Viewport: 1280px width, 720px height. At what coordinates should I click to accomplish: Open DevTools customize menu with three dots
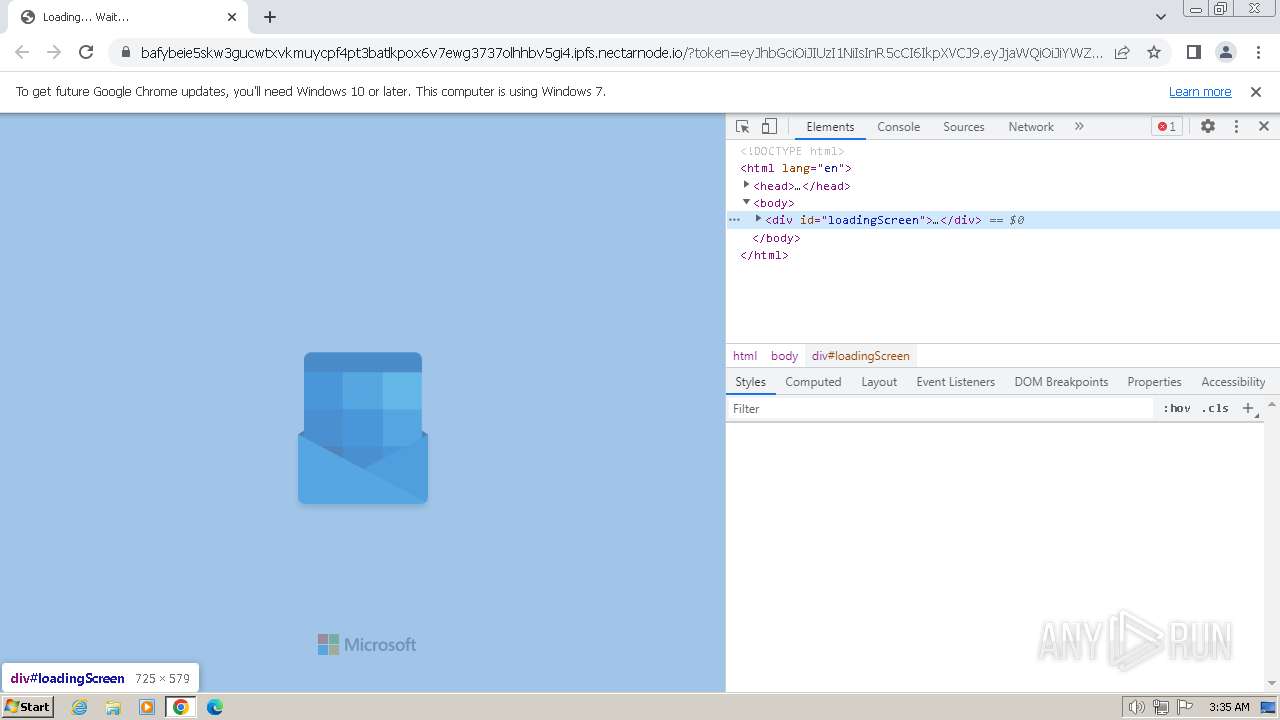point(1236,127)
